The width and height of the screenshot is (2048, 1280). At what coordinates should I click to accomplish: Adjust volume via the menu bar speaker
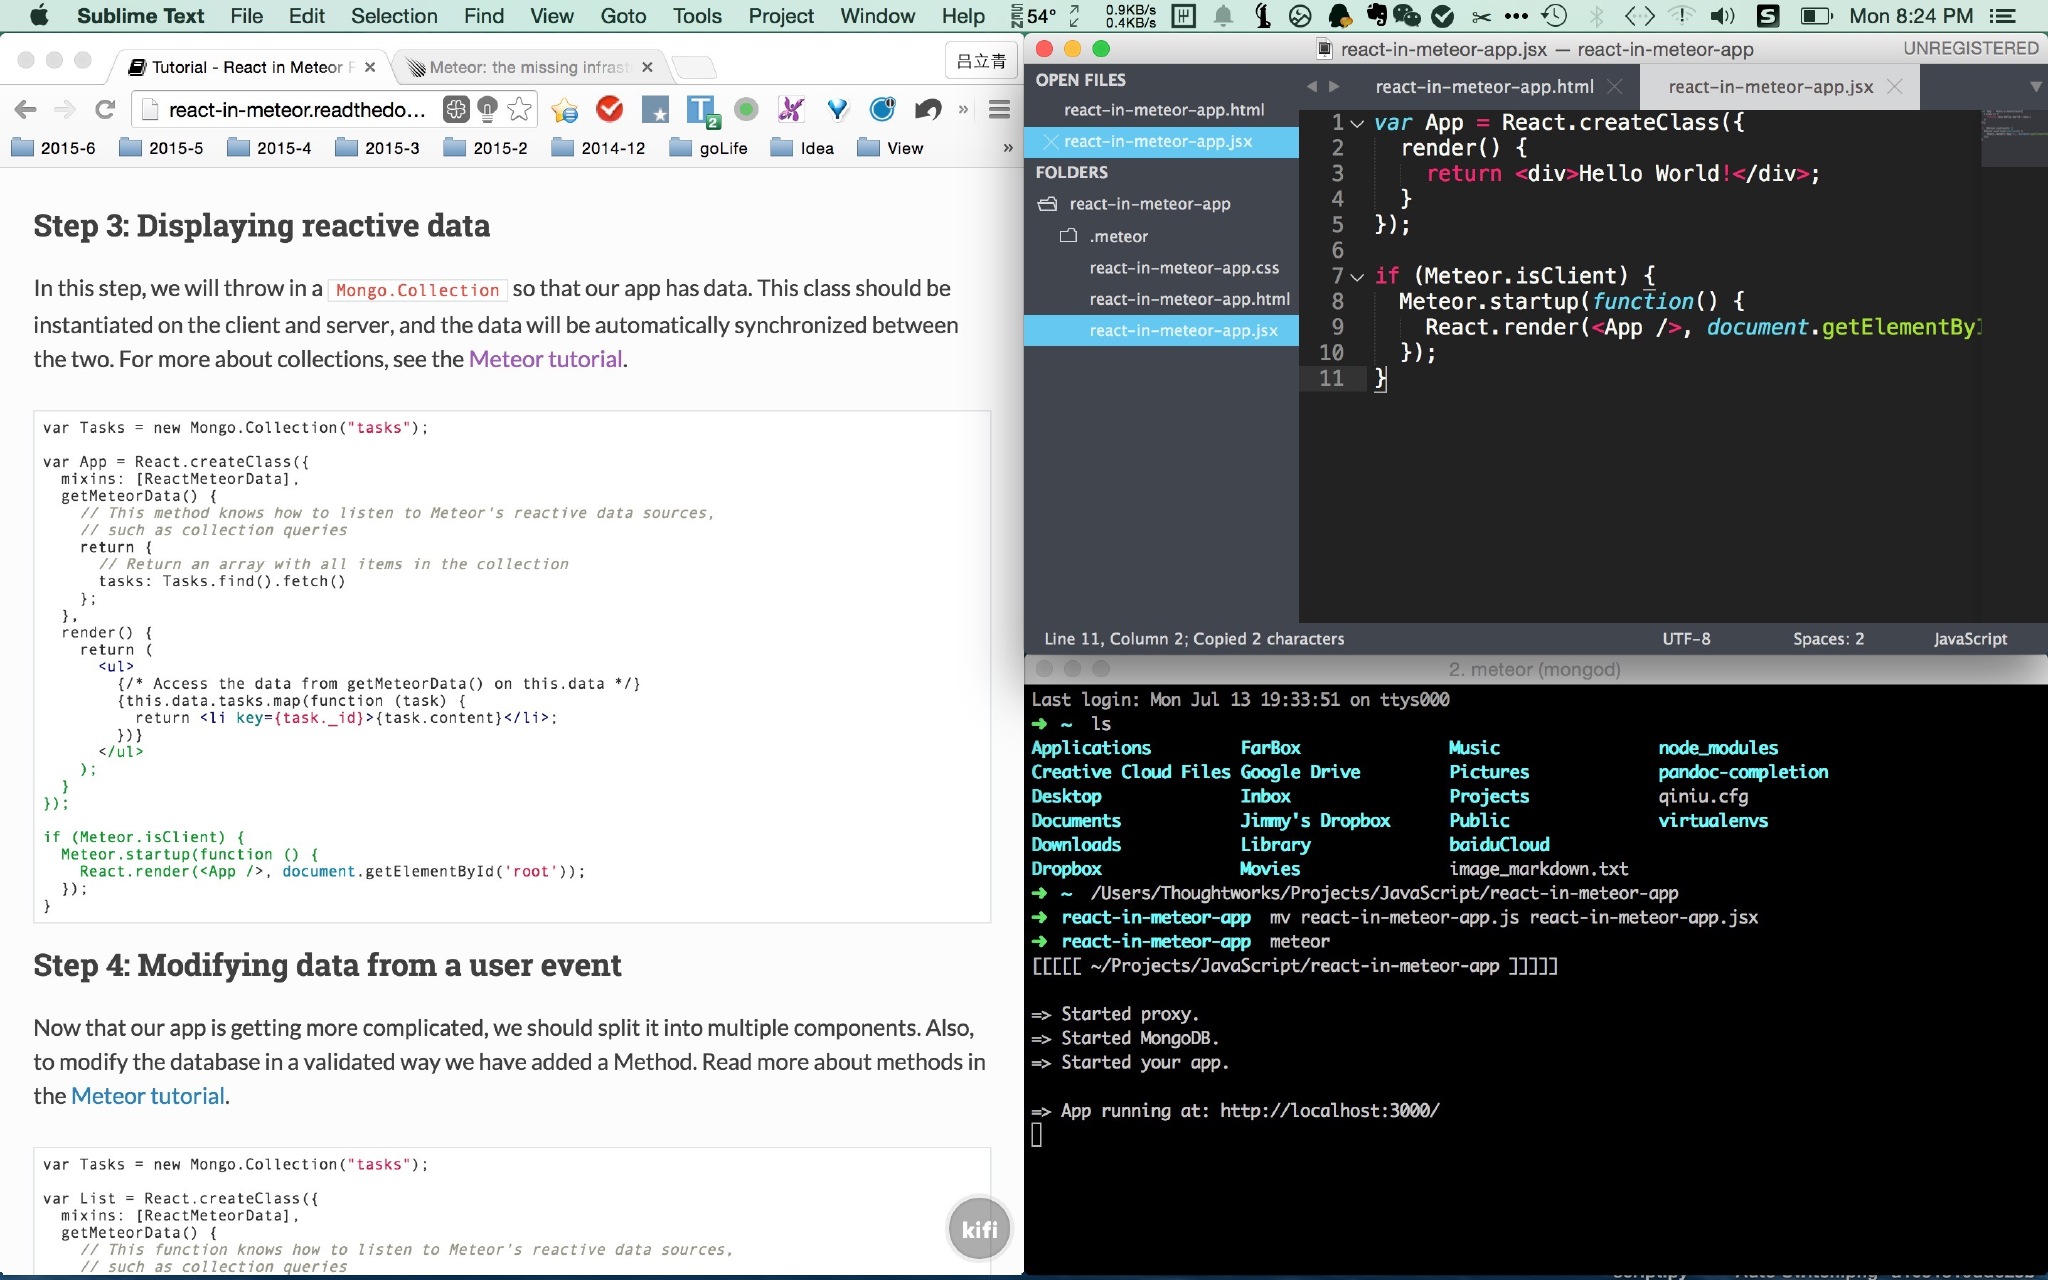coord(1722,16)
